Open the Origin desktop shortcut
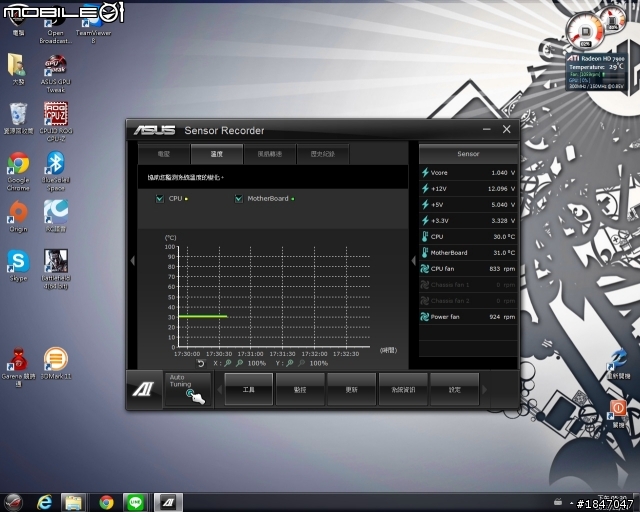The width and height of the screenshot is (640, 512). coord(18,216)
